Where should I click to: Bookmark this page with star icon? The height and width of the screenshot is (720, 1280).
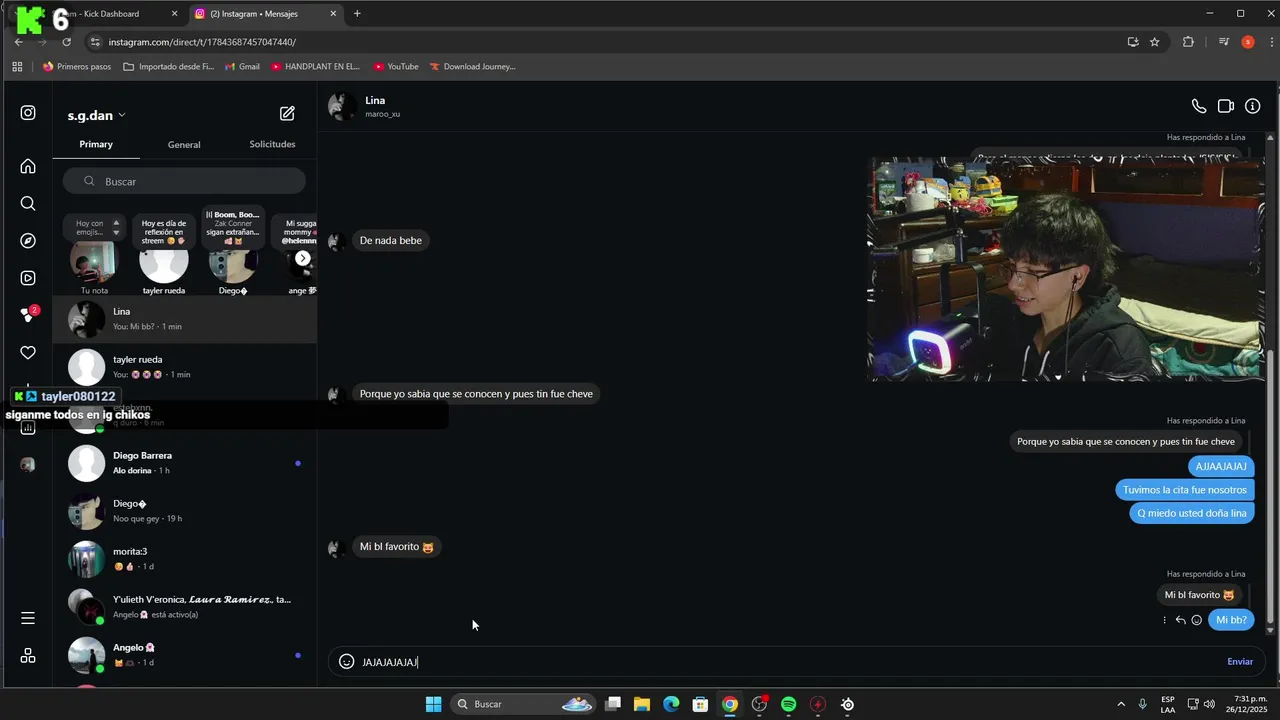tap(1155, 42)
